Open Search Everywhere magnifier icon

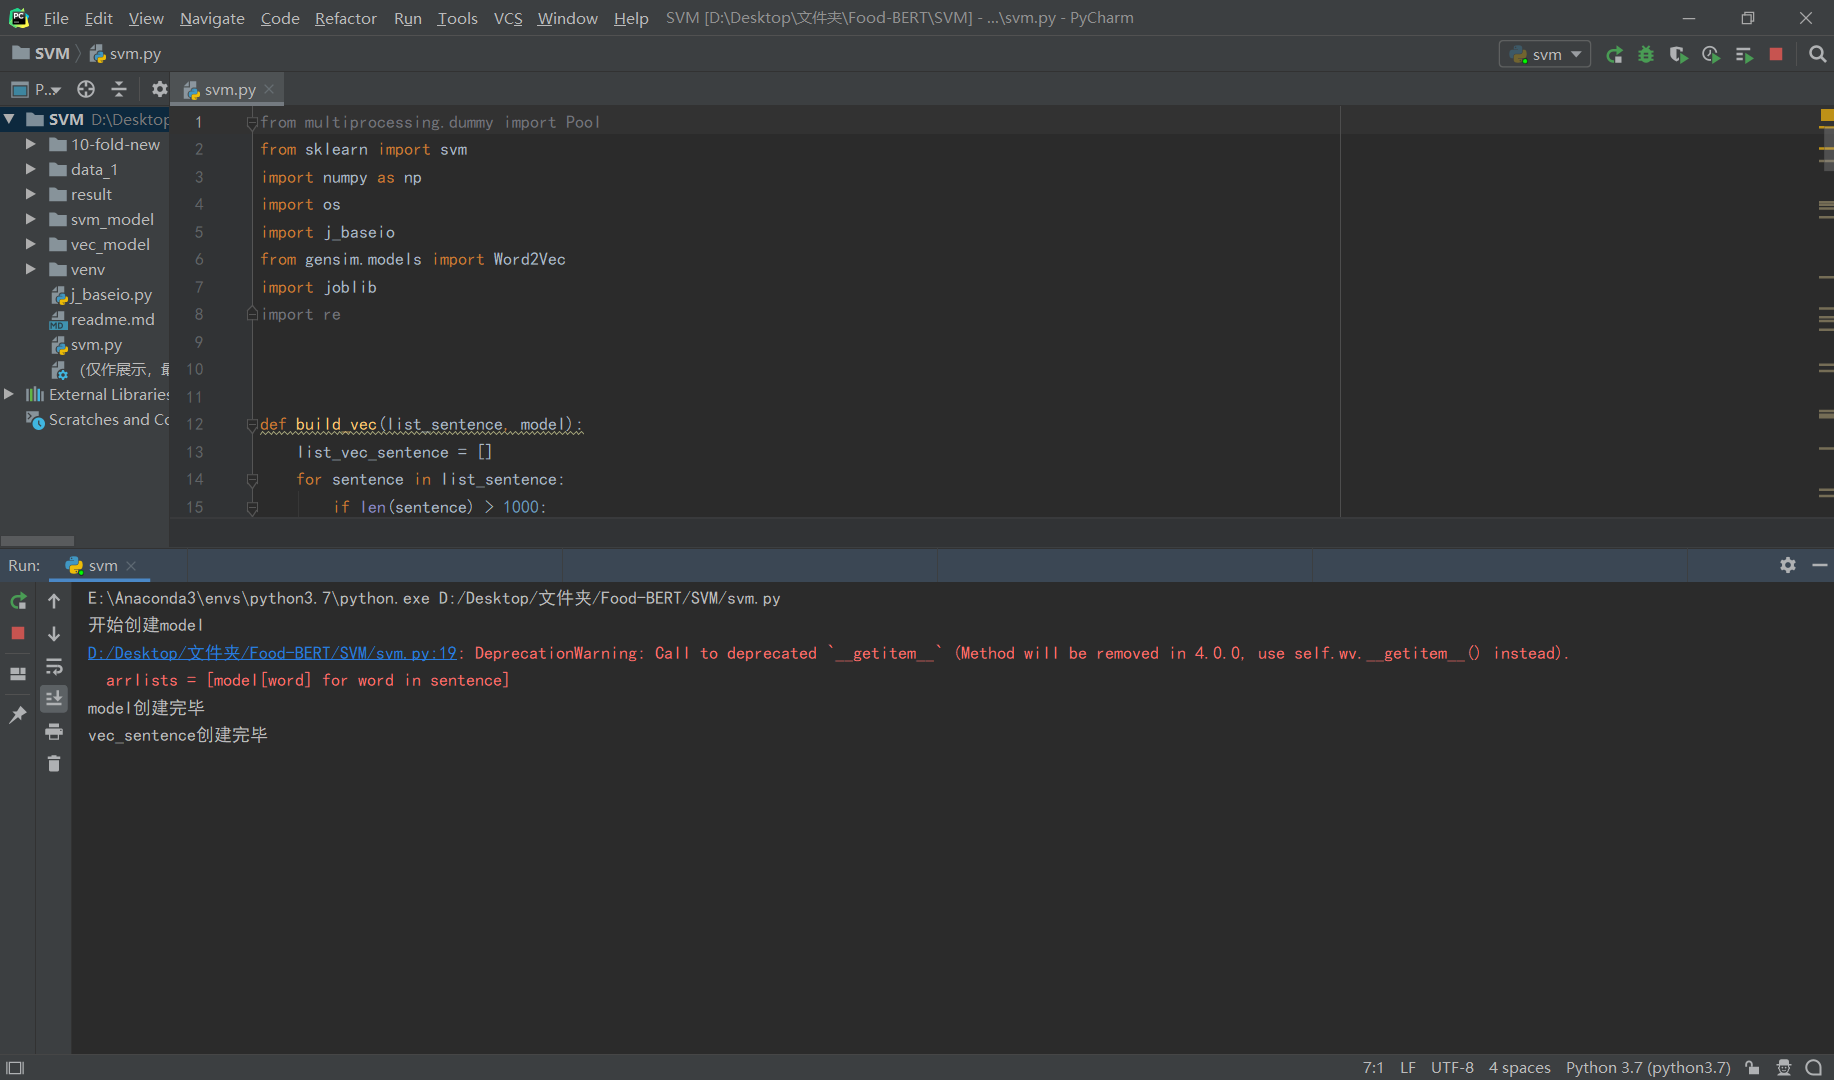pos(1817,55)
